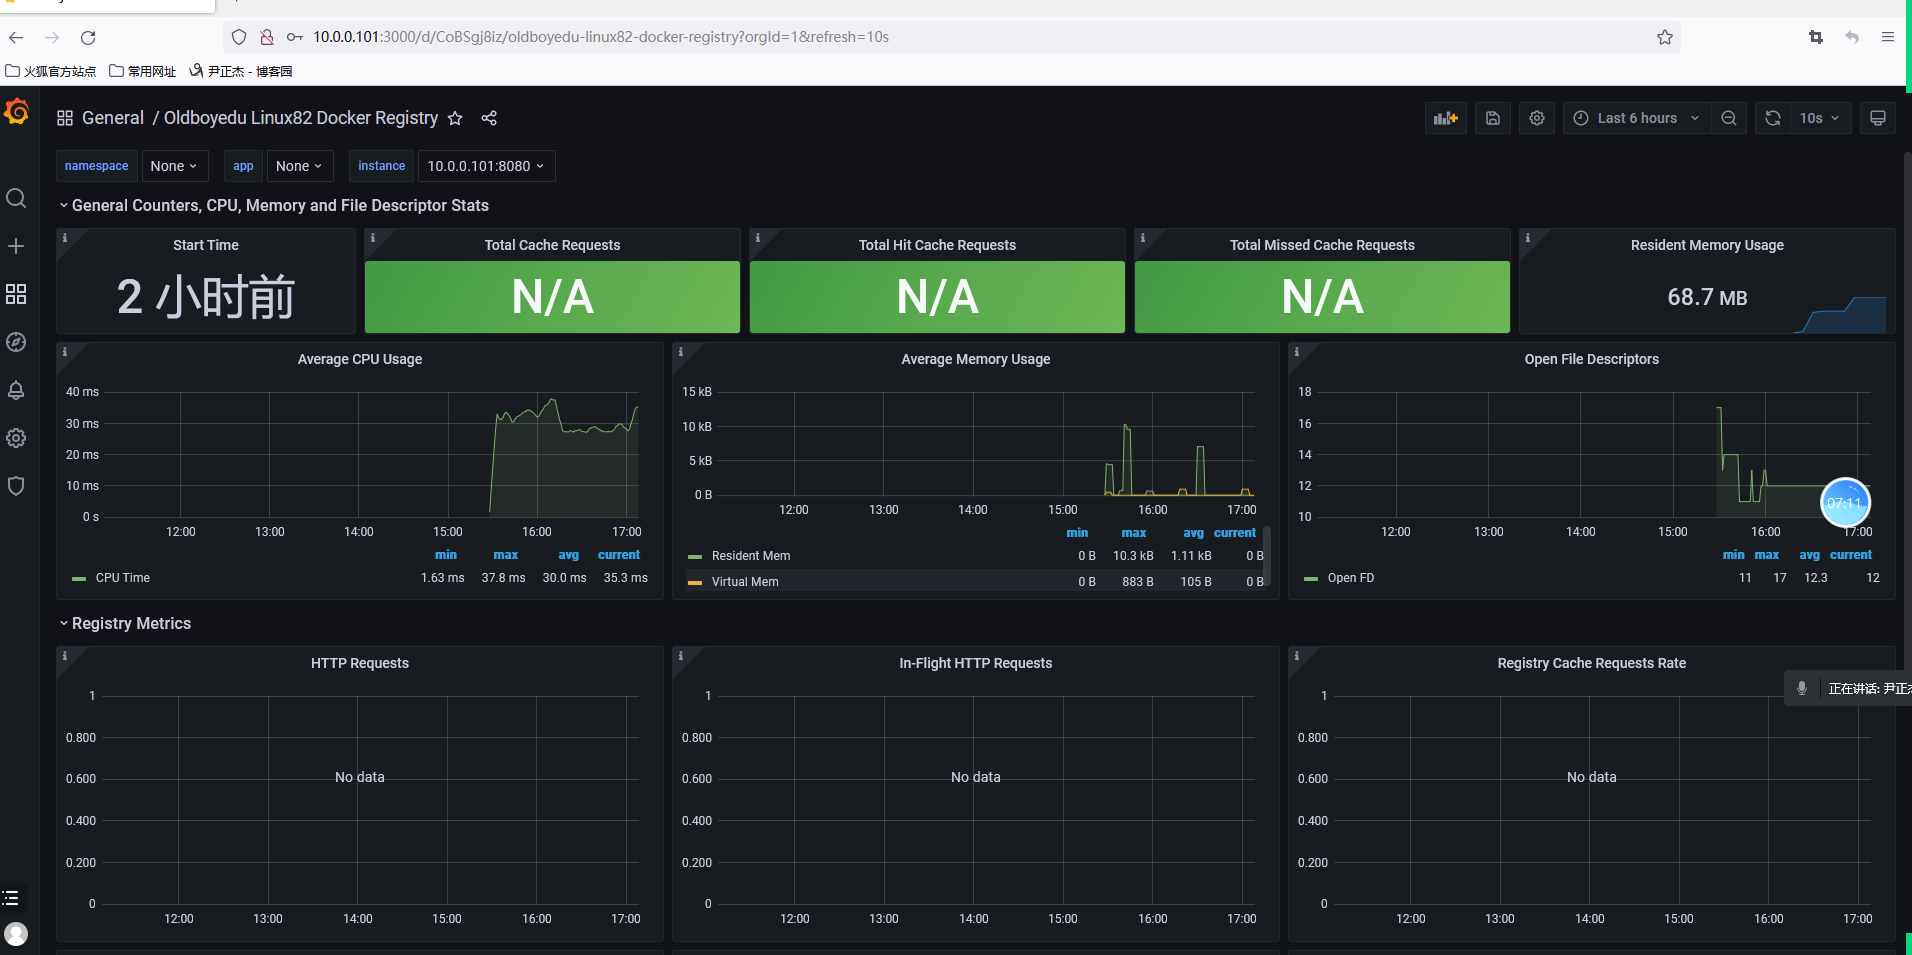The image size is (1912, 955).
Task: Open the instance 10.0.0.101:8080 dropdown
Action: coord(486,166)
